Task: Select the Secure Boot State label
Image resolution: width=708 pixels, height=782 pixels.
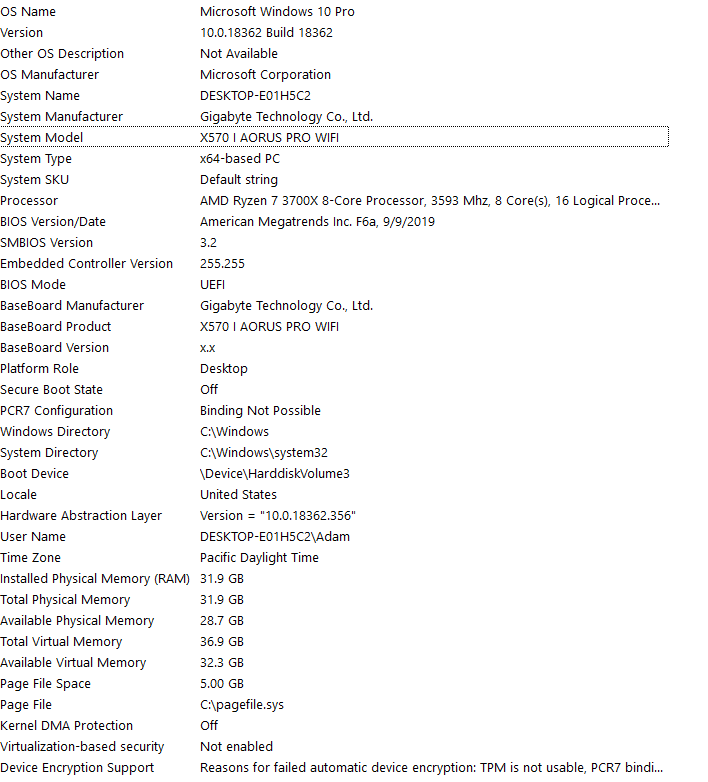Action: [x=51, y=389]
